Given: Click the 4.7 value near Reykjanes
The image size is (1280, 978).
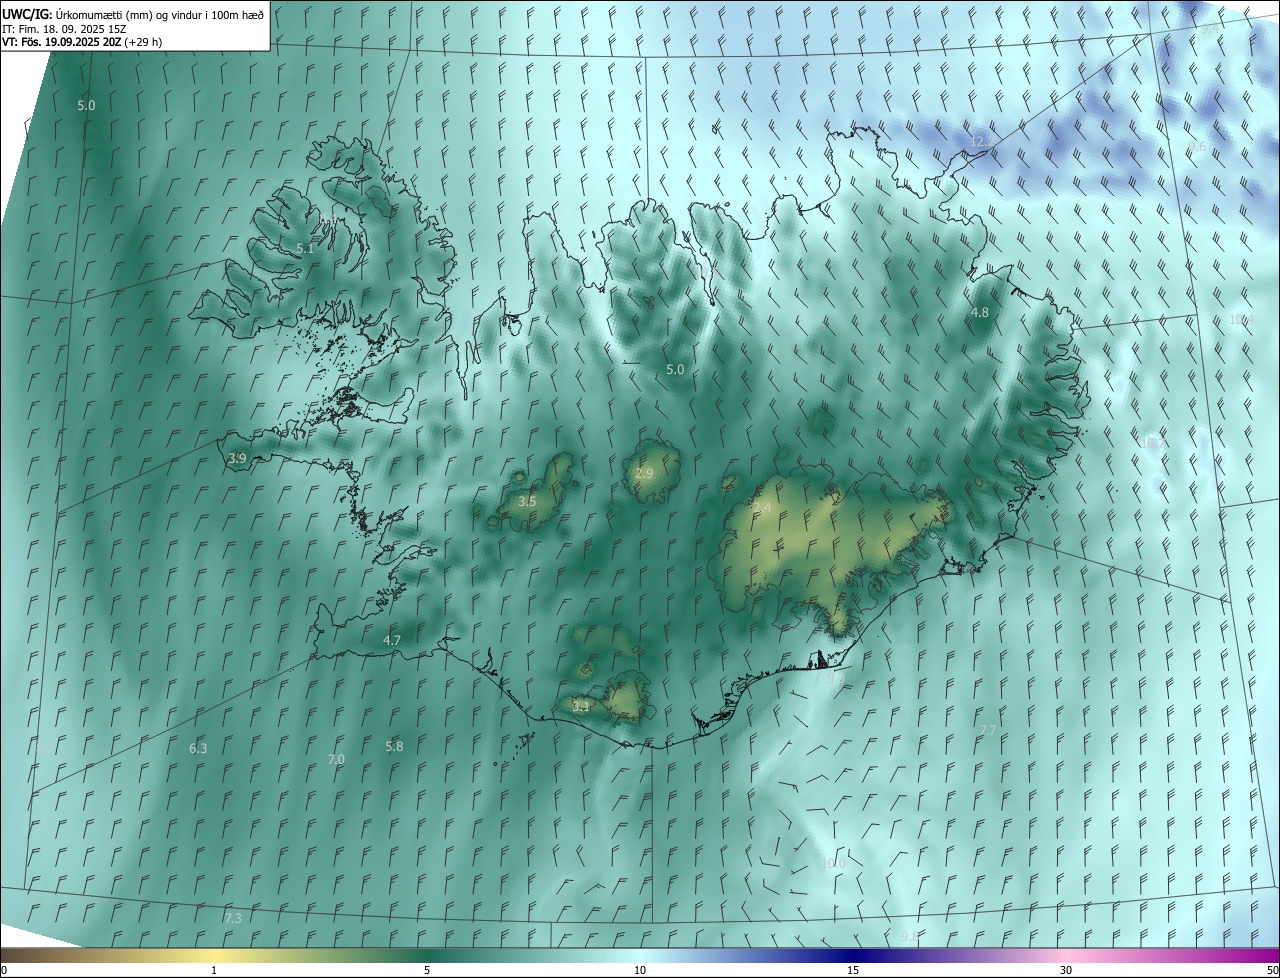Looking at the screenshot, I should [392, 640].
